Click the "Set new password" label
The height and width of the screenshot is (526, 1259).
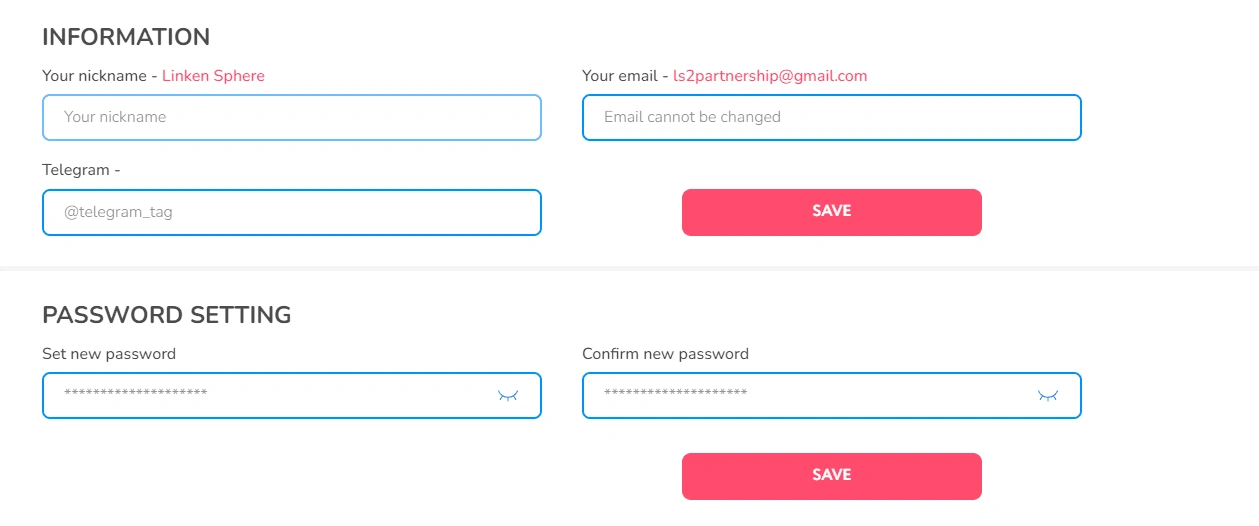click(109, 354)
